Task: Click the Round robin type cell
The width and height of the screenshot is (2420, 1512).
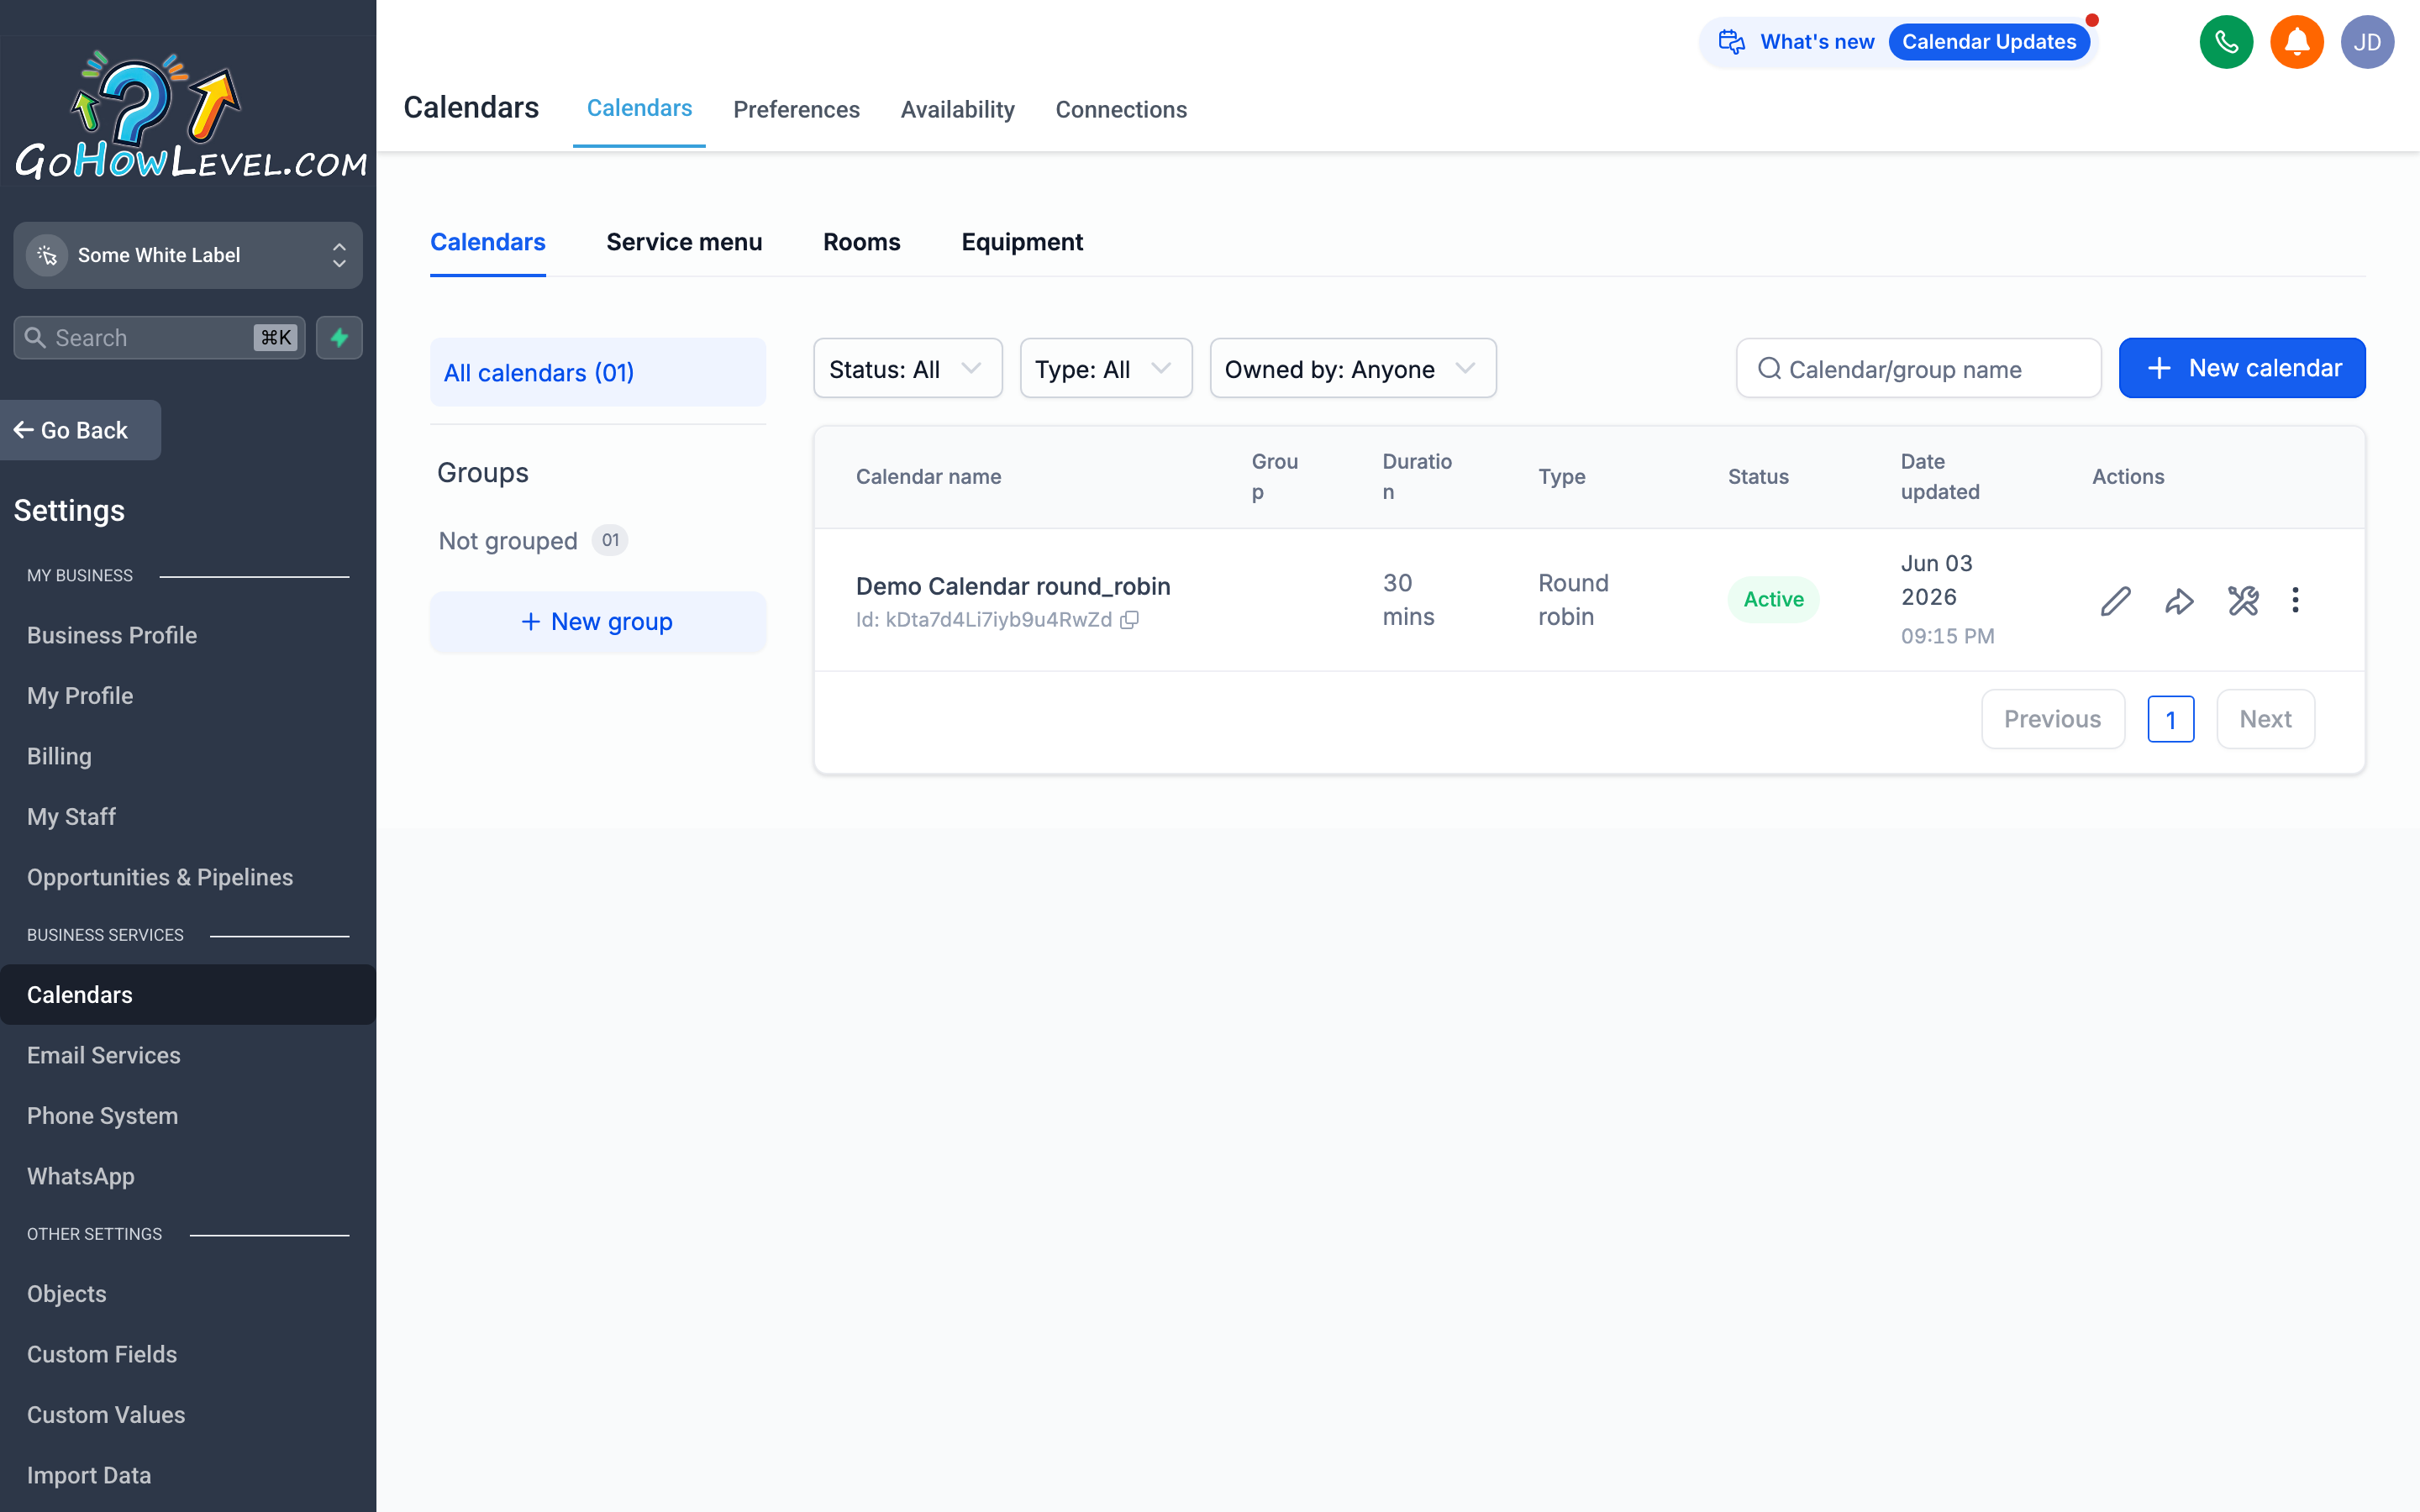Action: coord(1573,599)
